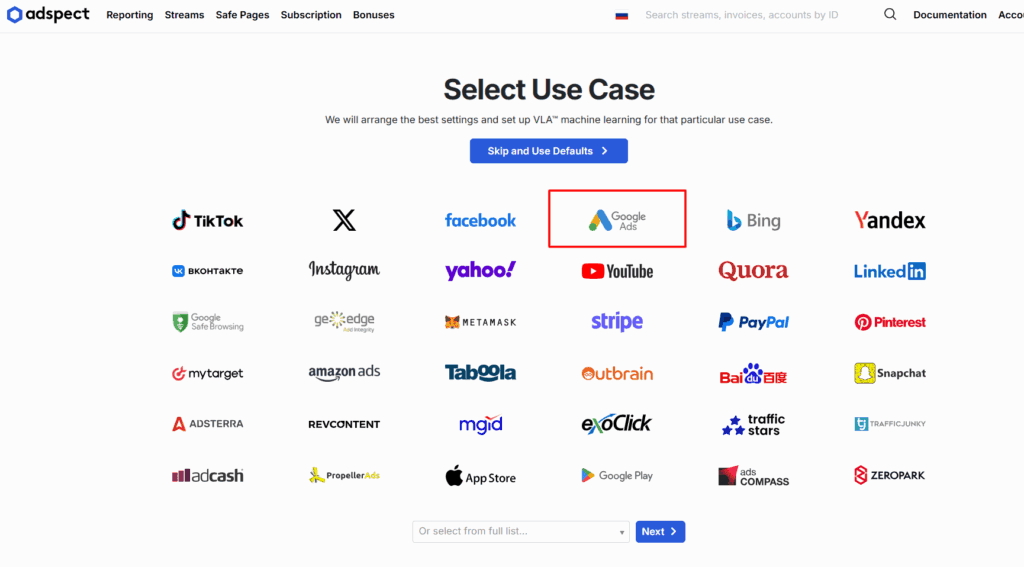The height and width of the screenshot is (567, 1024).
Task: Select the MetaMask fox logo
Action: click(453, 322)
